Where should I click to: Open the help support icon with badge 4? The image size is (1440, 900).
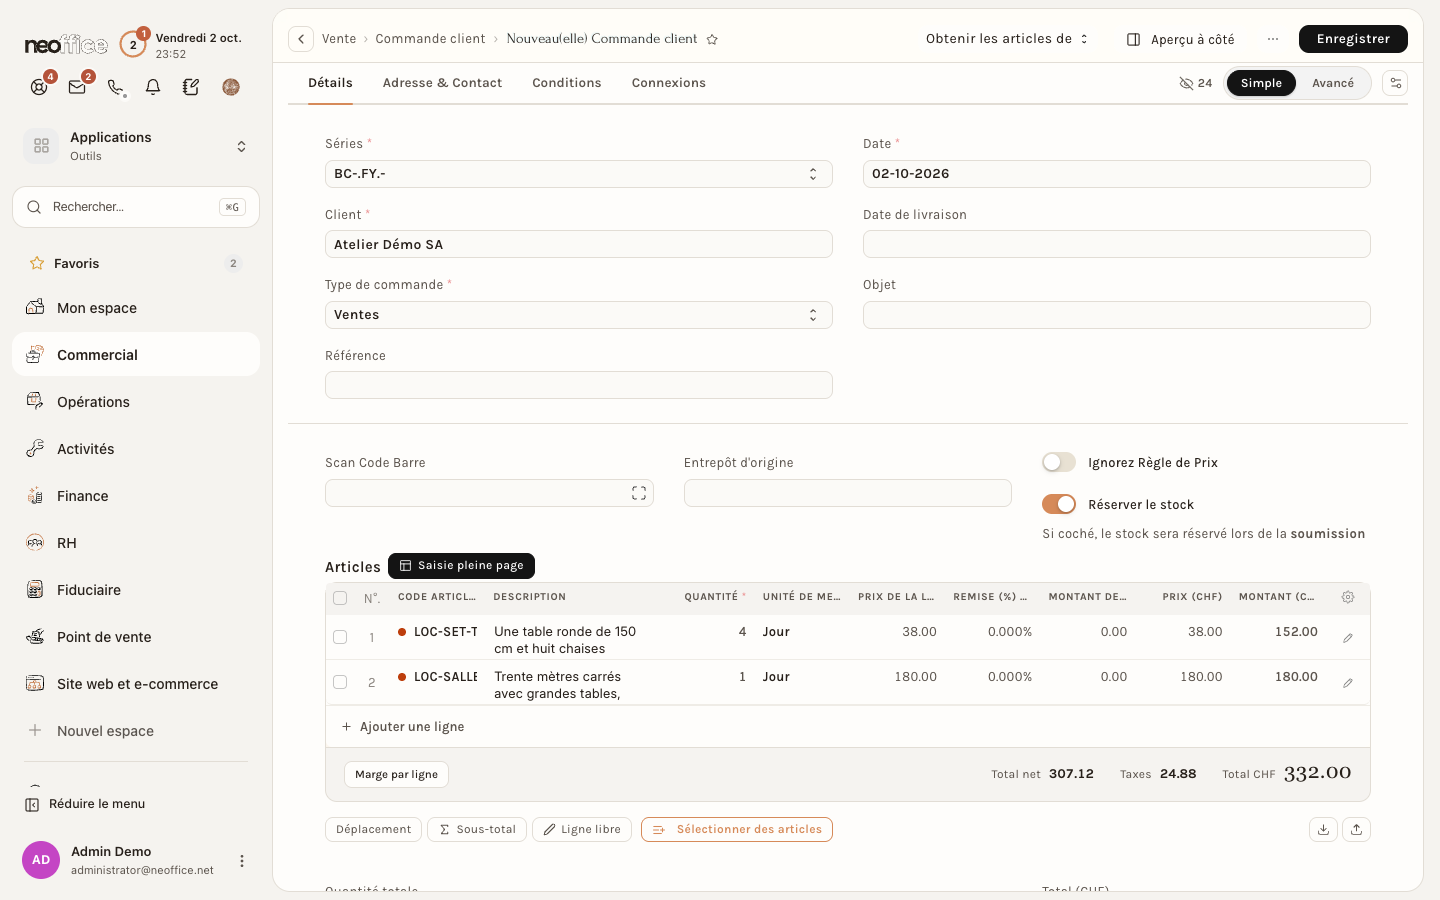tap(39, 87)
